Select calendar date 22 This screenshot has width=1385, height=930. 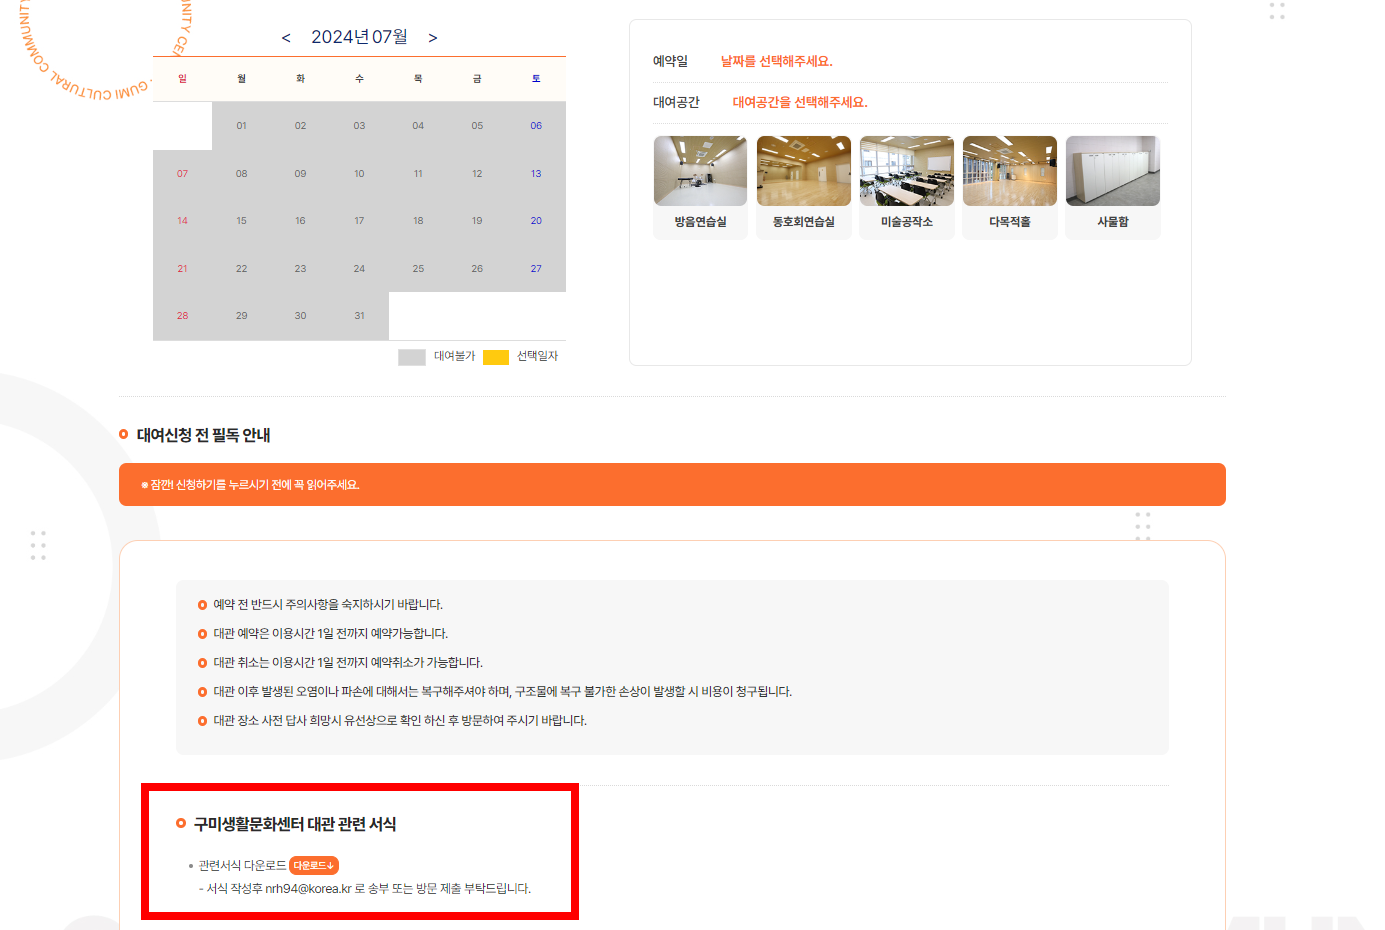241,269
